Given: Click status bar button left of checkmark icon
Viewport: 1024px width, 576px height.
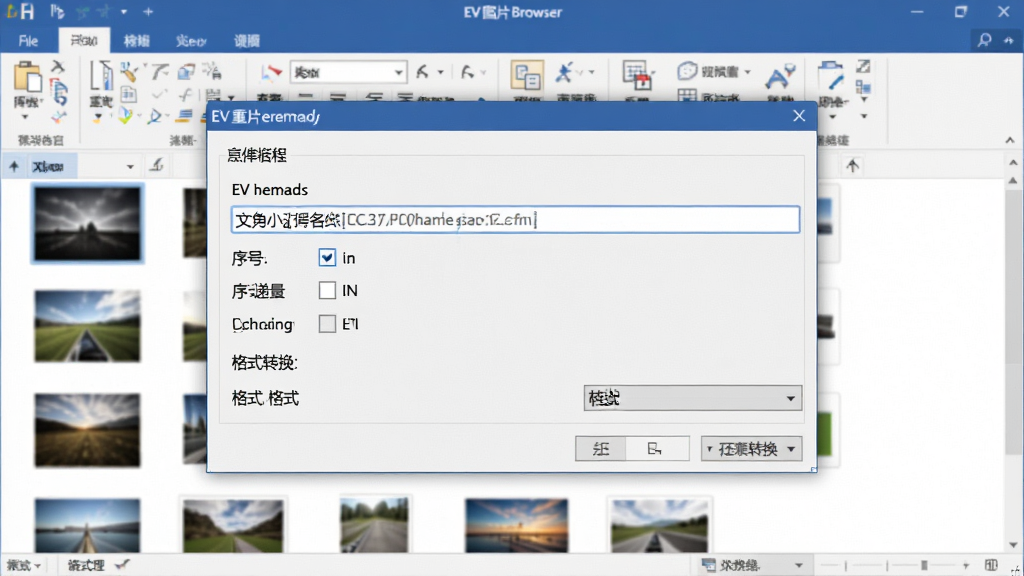Looking at the screenshot, I should click(x=86, y=566).
